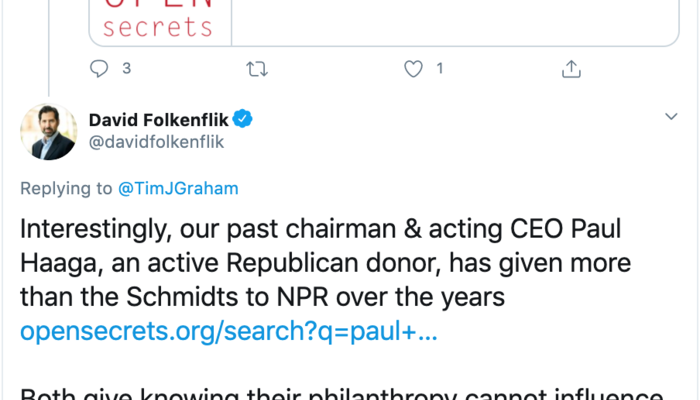Retweet the Open Secrets tweet
700x400 pixels.
257,69
